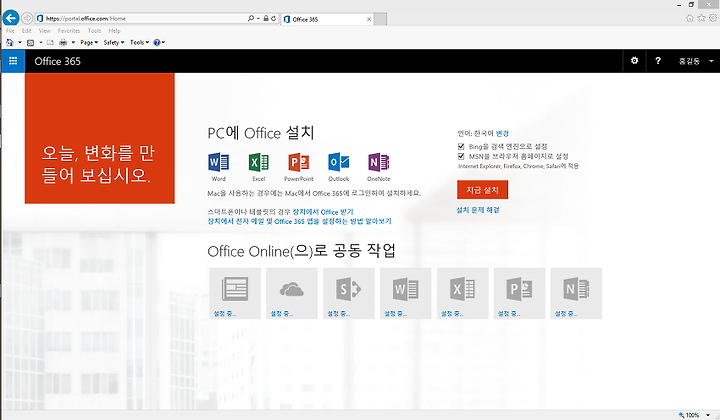The height and width of the screenshot is (420, 720).
Task: Click the browser Home icon
Action: tap(690, 18)
